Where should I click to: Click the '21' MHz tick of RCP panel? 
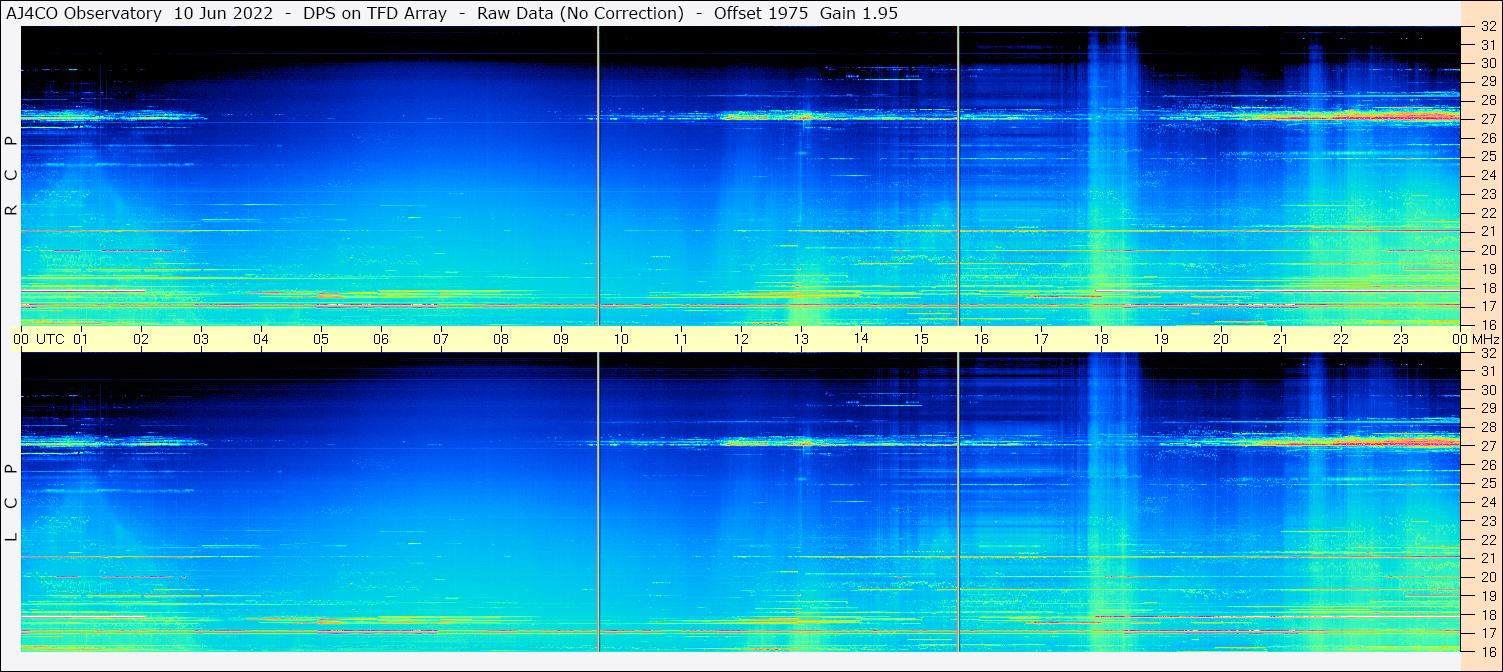(x=1487, y=231)
